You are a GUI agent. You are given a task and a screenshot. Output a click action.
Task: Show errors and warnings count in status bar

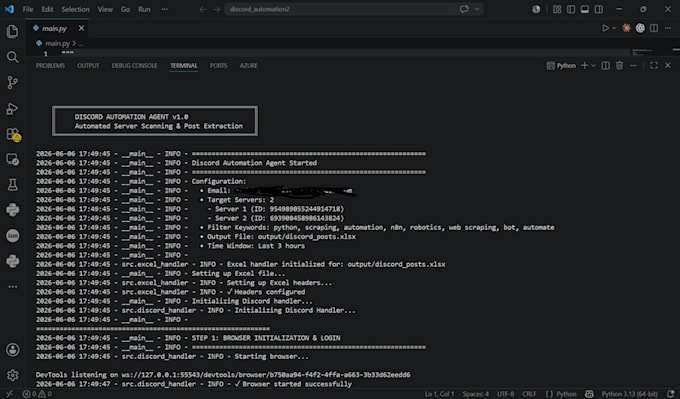(x=37, y=394)
